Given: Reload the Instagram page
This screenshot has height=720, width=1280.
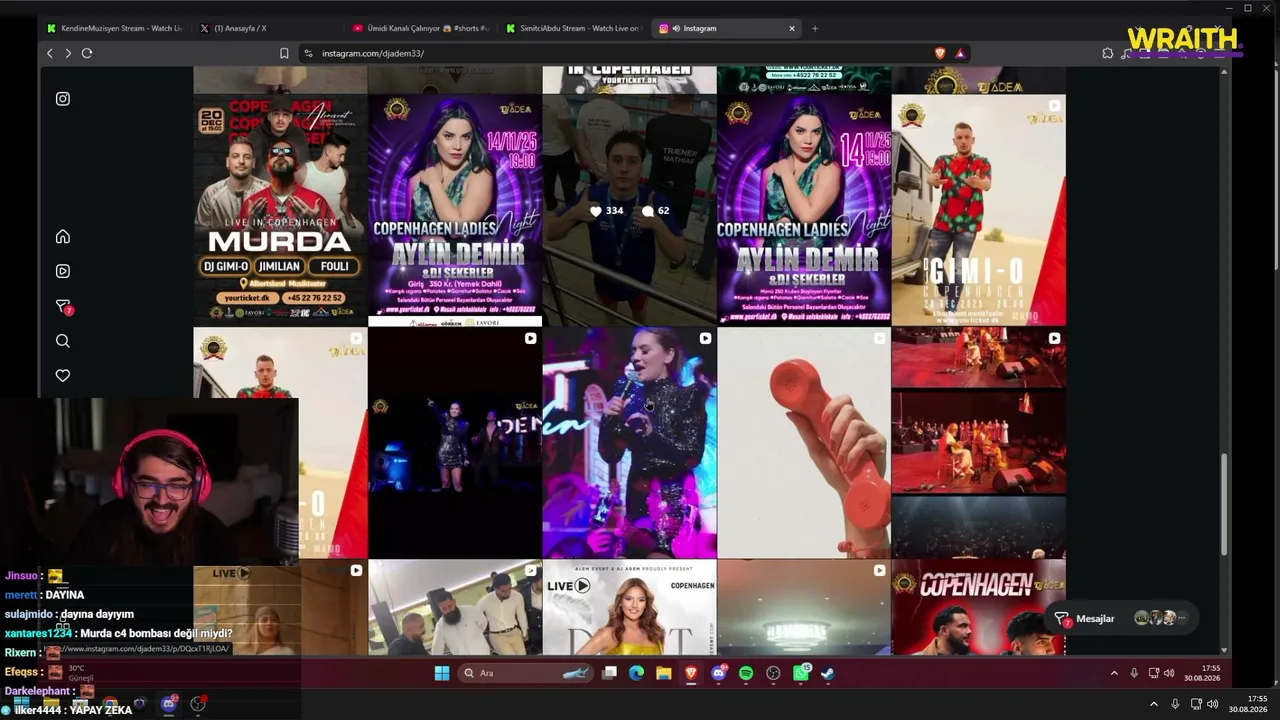Looking at the screenshot, I should click(x=87, y=53).
